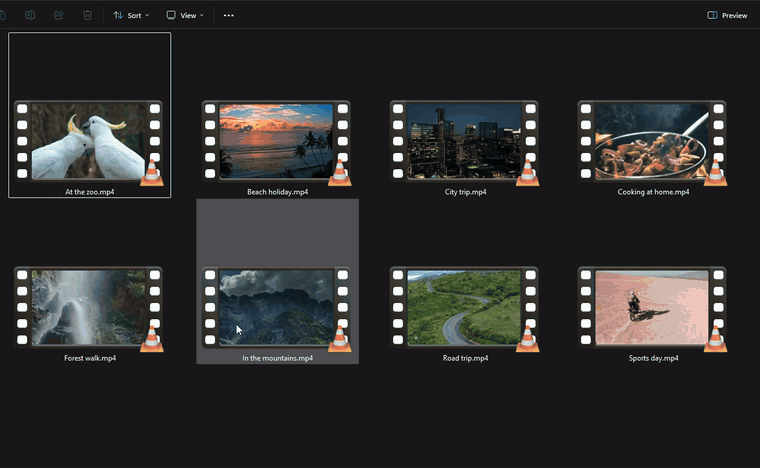Select the Sports day.mp4 thumbnail

652,307
